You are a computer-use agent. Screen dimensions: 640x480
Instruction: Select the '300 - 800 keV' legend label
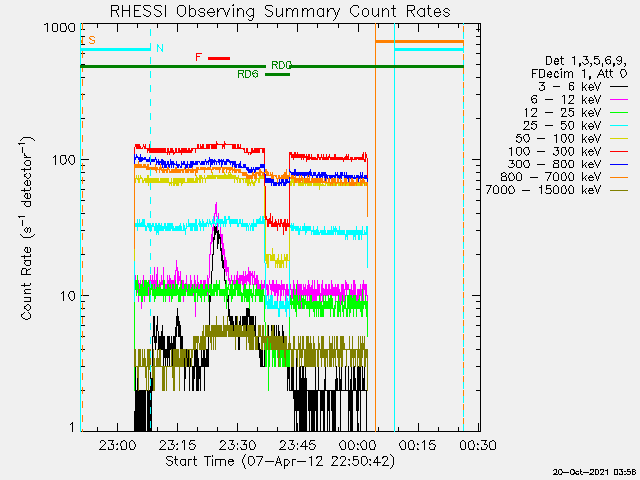(555, 164)
